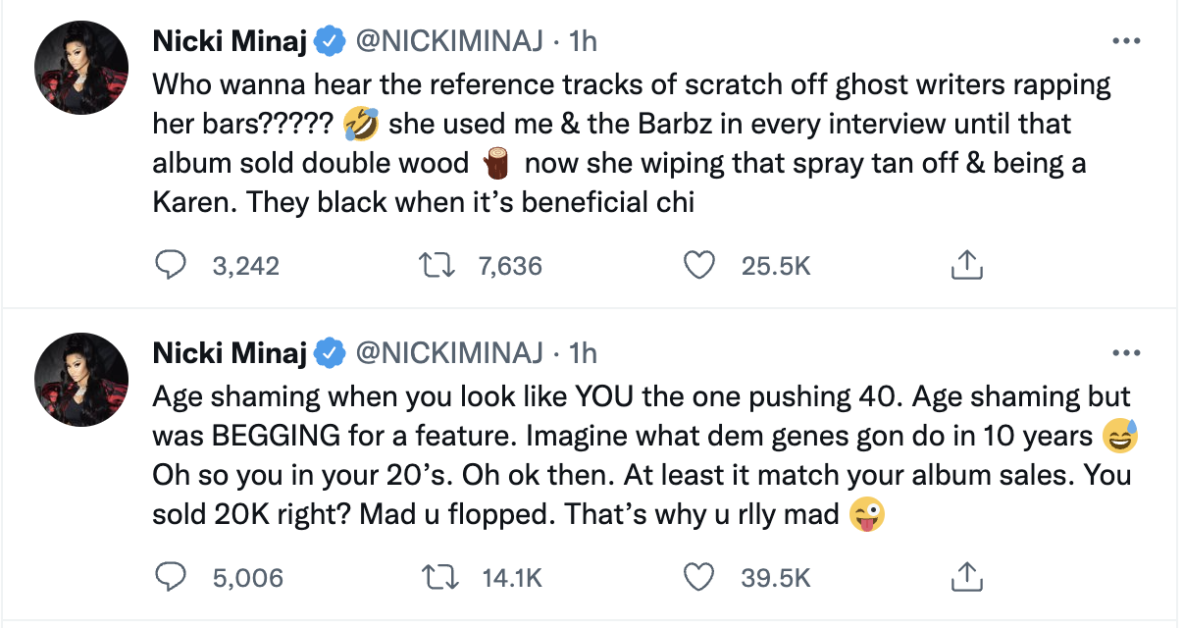Like the tweet with 39.5K likes

tap(699, 577)
